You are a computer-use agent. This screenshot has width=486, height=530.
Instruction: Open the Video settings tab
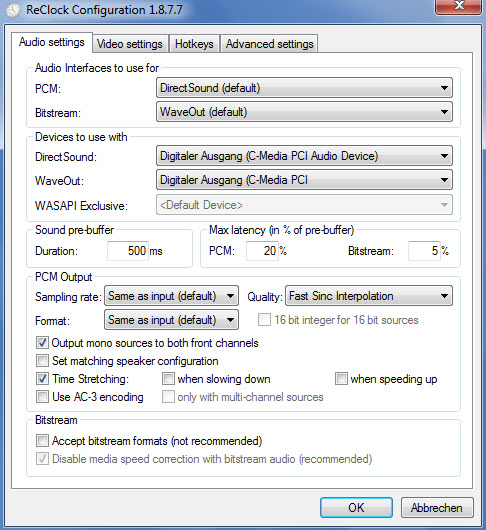[x=130, y=44]
